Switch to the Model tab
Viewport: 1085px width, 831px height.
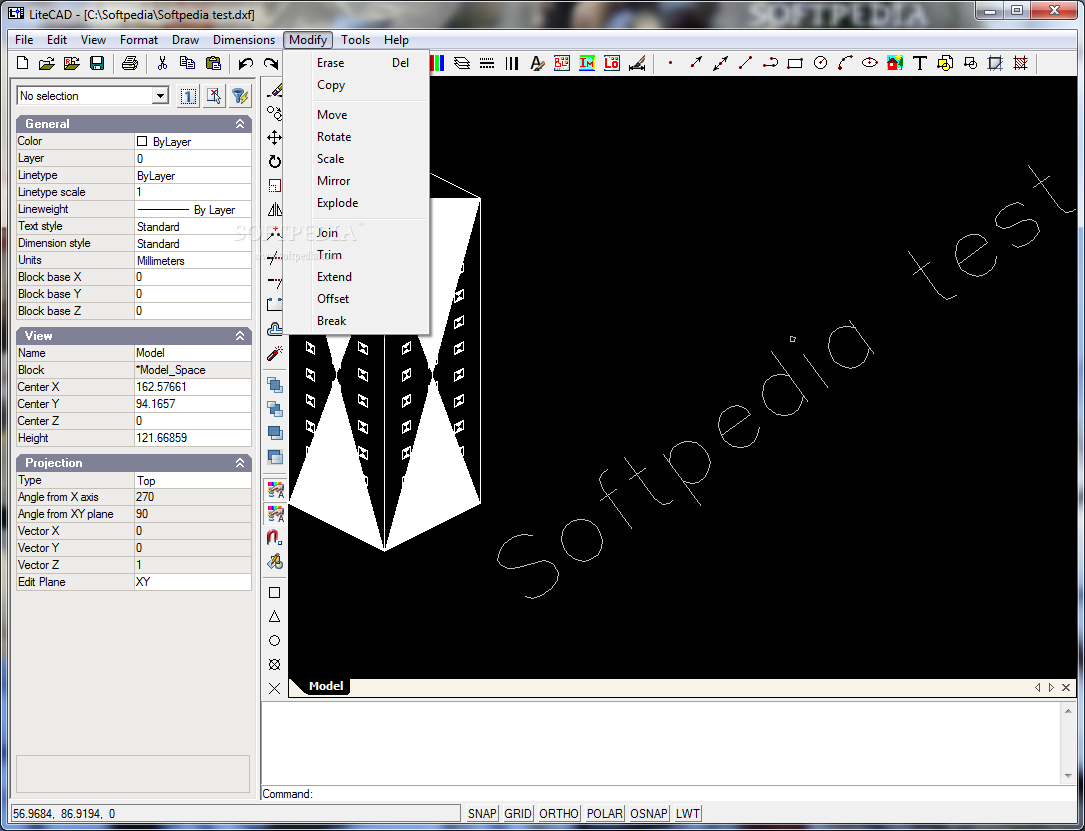tap(326, 686)
